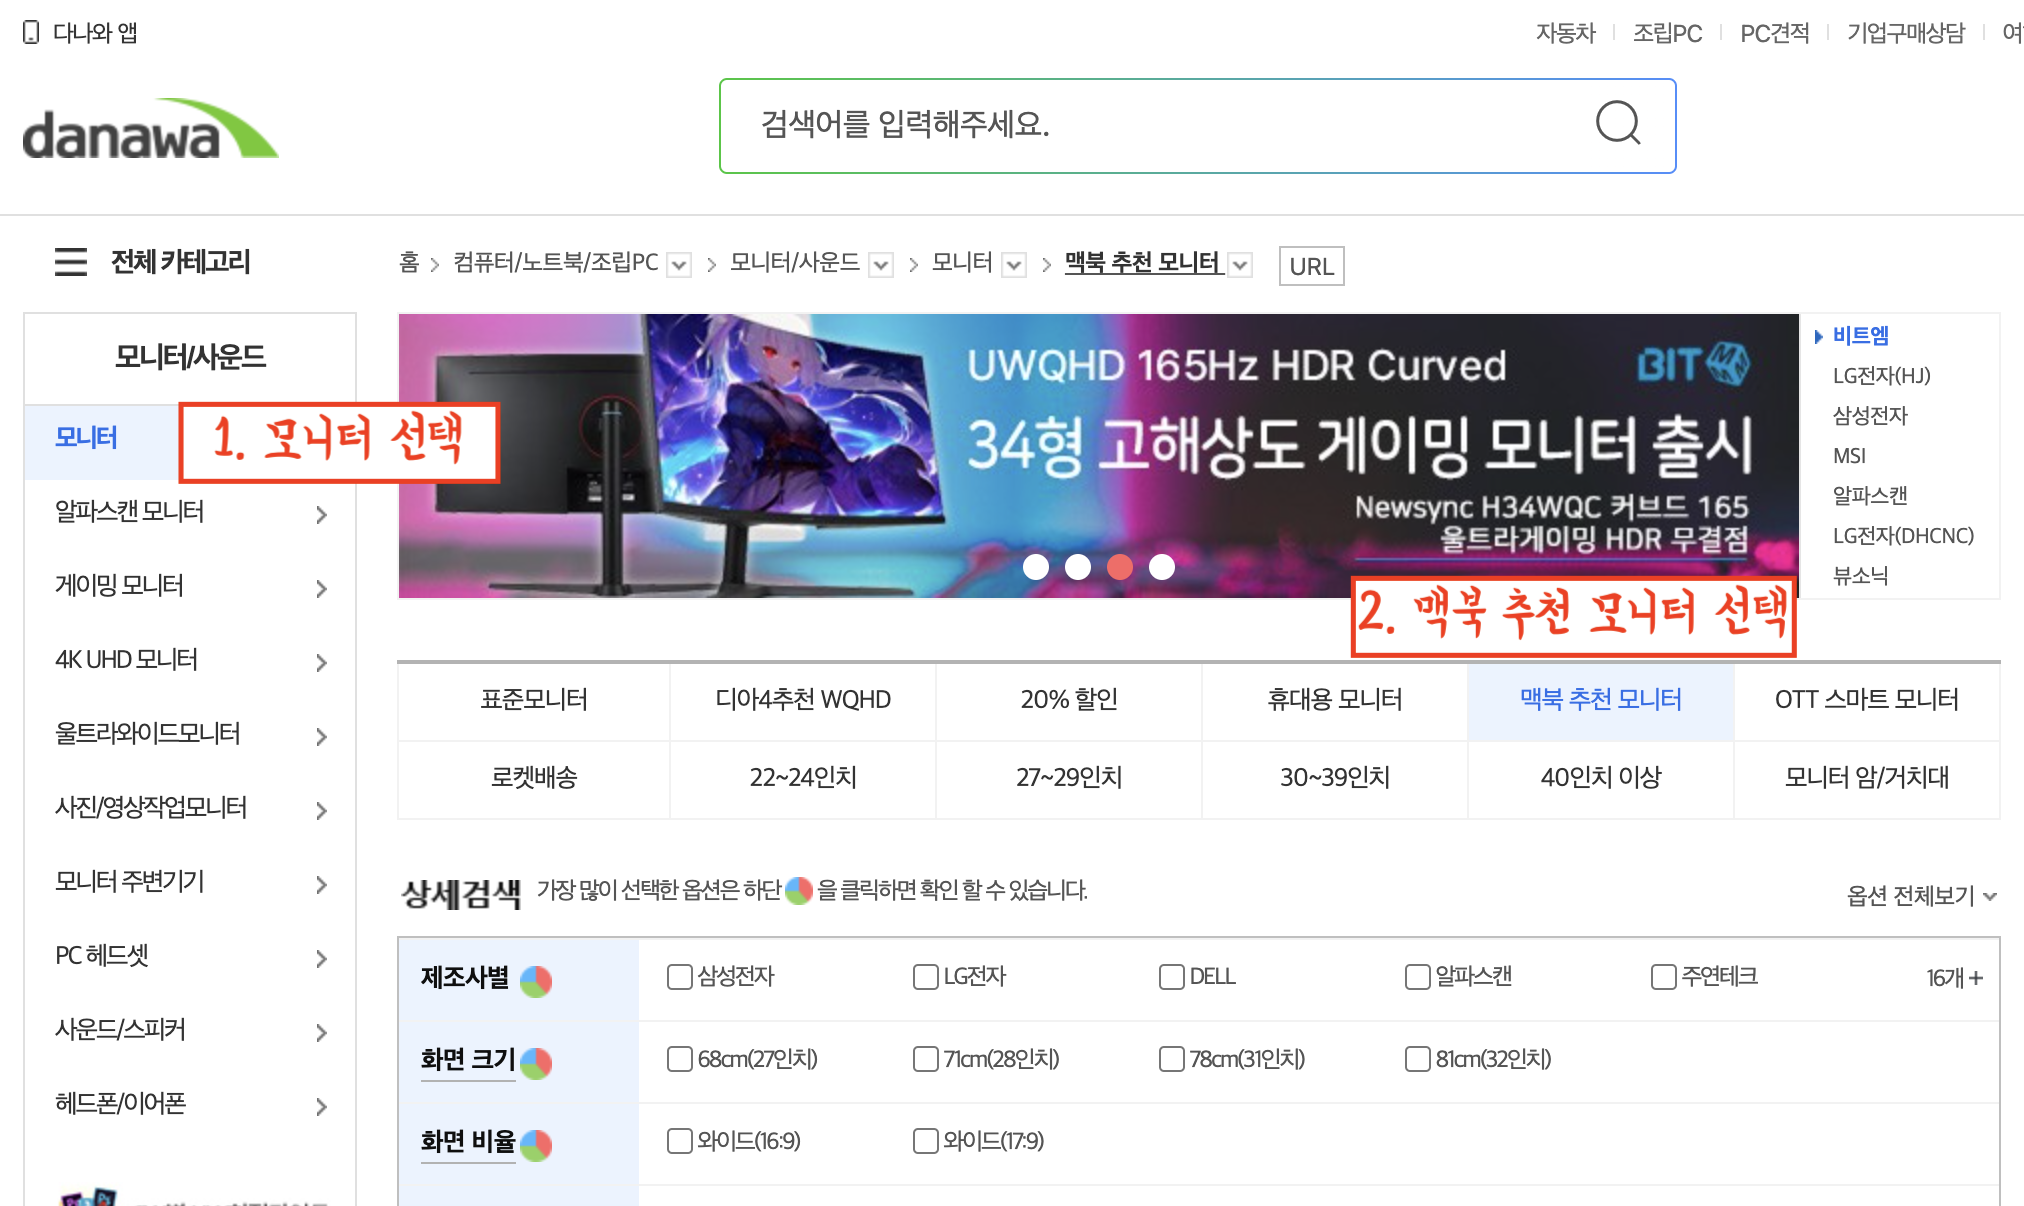
Task: Select the 맥북 추천 모니터 tab
Action: pyautogui.click(x=1600, y=700)
